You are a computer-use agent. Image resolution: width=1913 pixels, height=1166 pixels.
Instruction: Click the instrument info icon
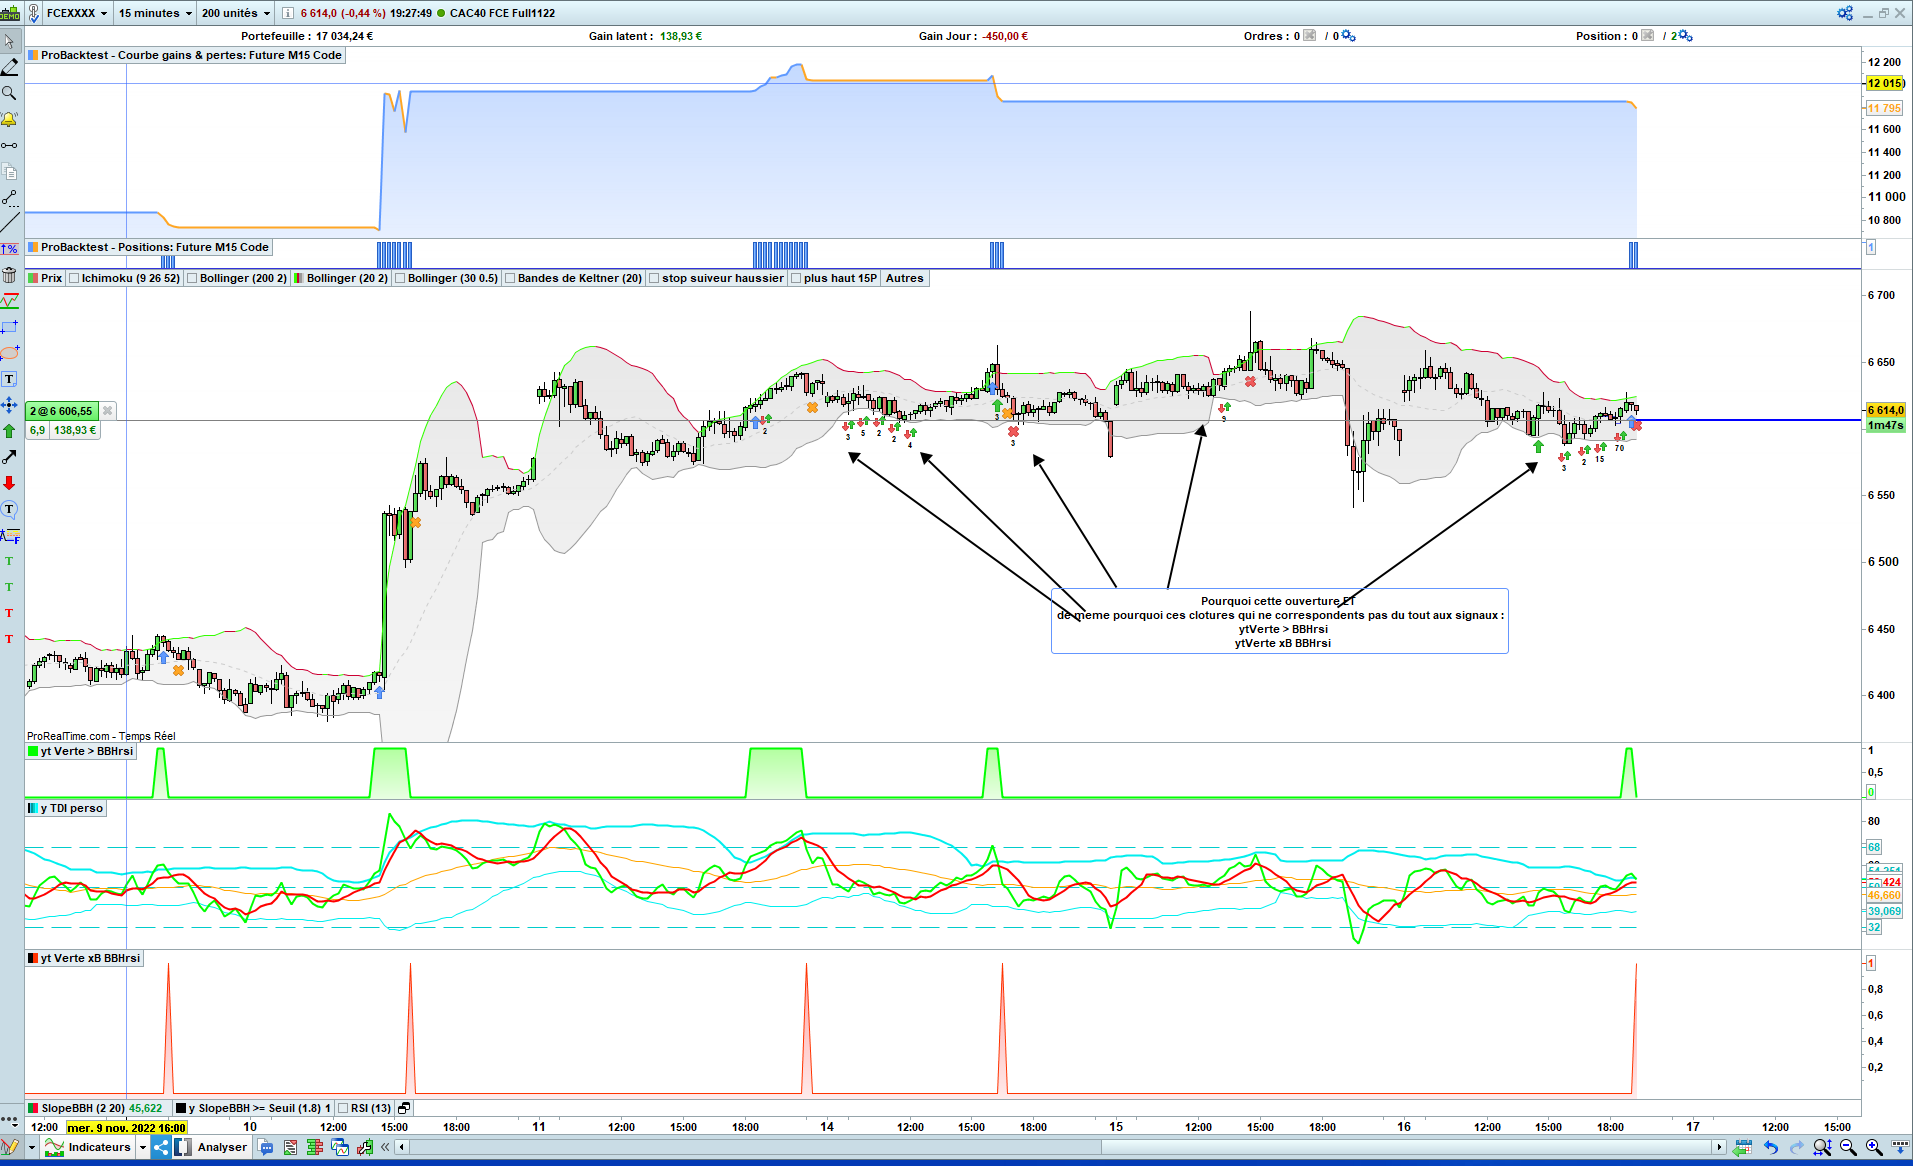(288, 13)
